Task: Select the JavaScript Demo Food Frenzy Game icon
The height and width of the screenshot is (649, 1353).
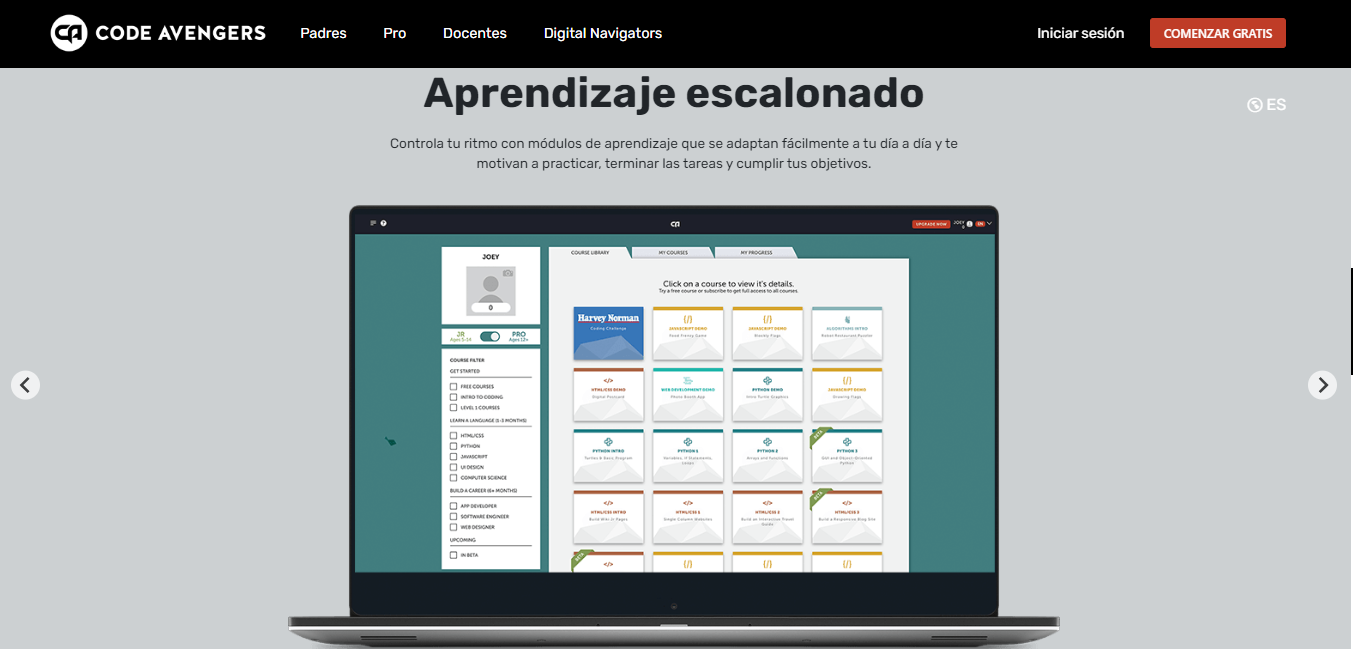Action: point(687,318)
